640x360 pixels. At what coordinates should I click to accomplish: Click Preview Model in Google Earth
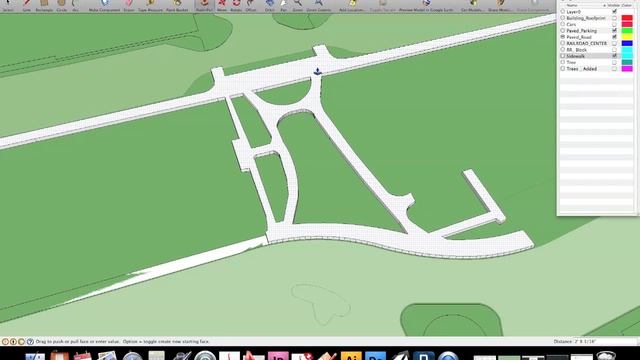tap(426, 5)
